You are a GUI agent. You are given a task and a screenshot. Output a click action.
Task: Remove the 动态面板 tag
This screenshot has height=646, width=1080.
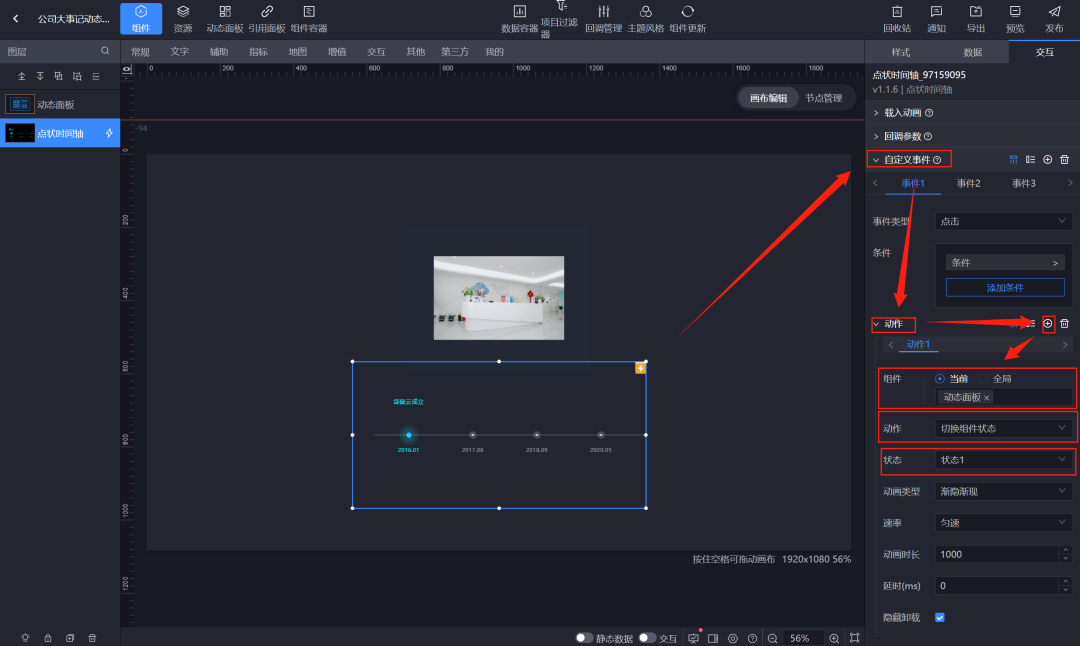click(987, 398)
